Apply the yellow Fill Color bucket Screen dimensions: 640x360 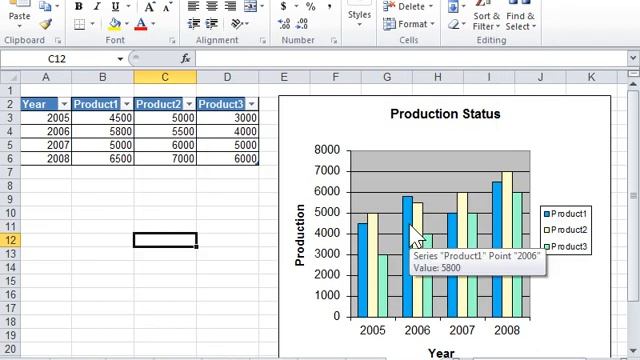pyautogui.click(x=114, y=24)
